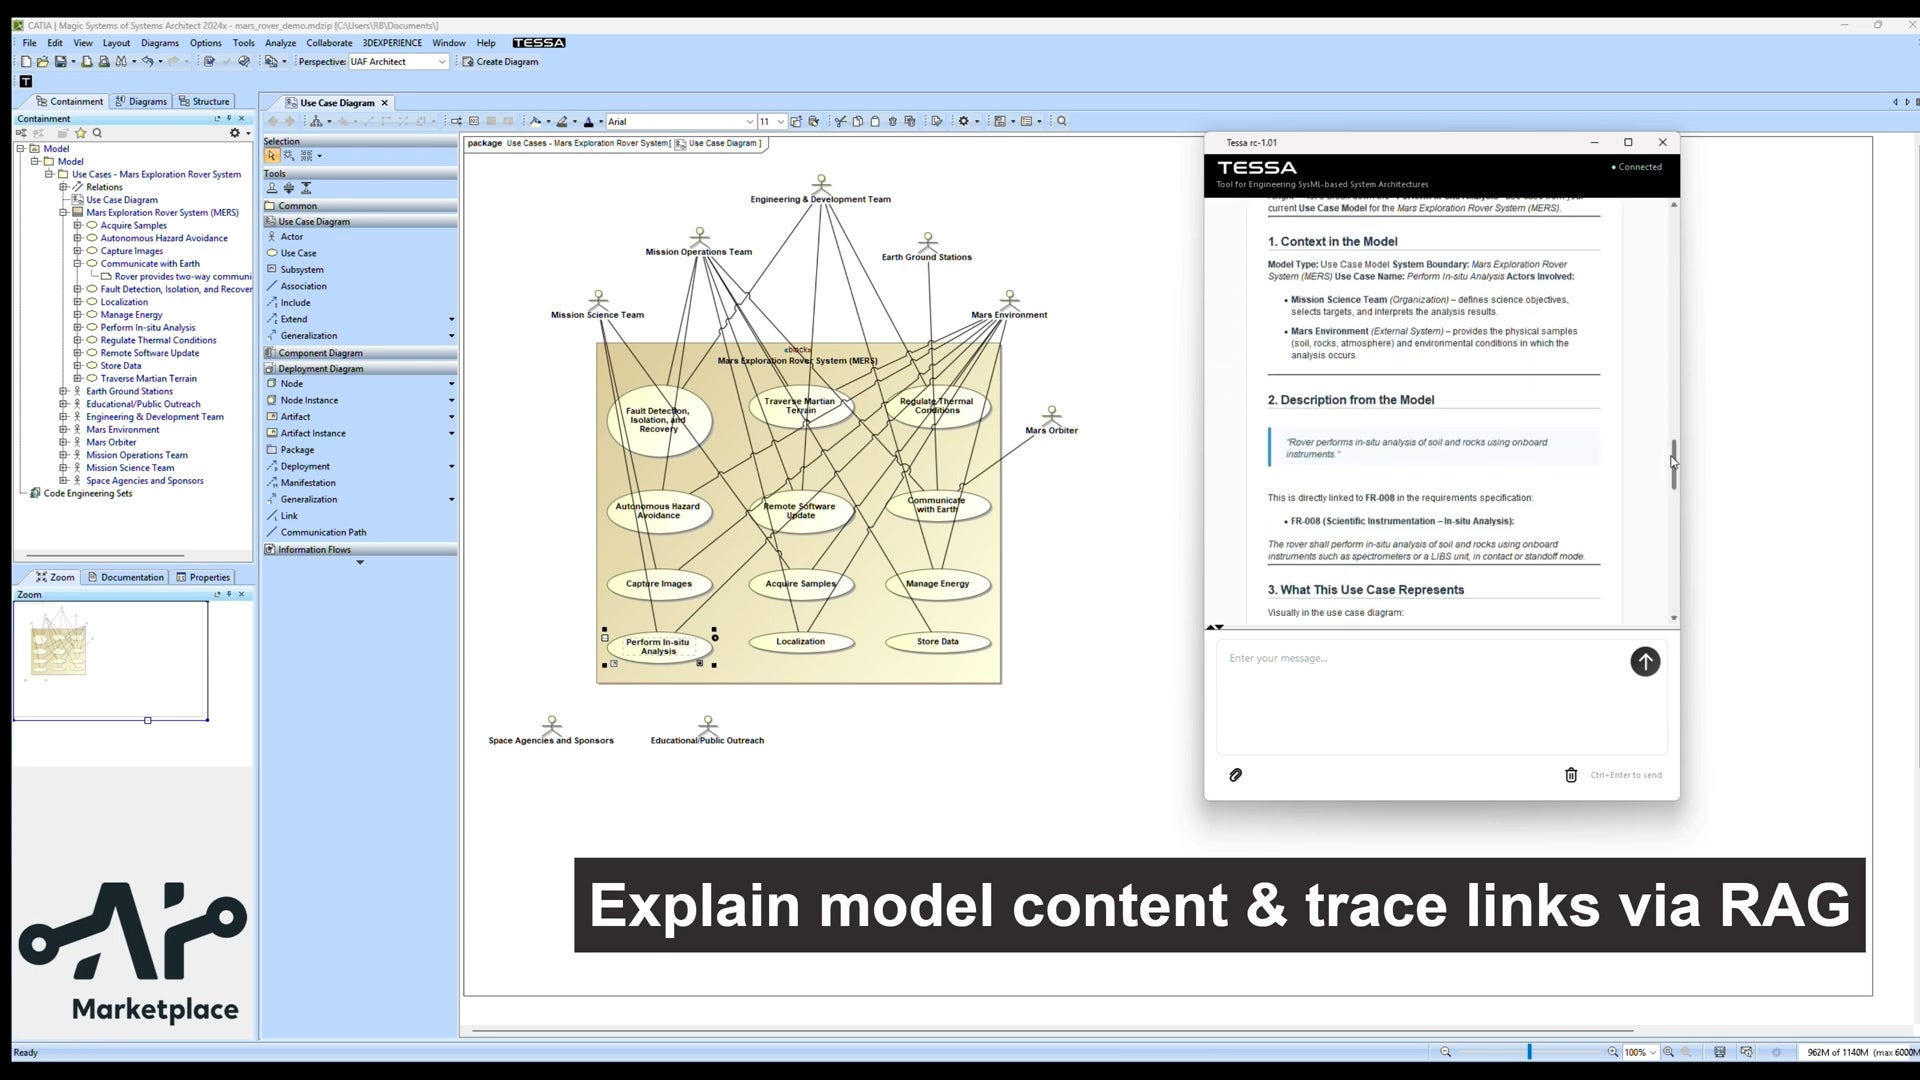The height and width of the screenshot is (1080, 1920).
Task: Switch to the Diagrams browser tab
Action: click(141, 102)
